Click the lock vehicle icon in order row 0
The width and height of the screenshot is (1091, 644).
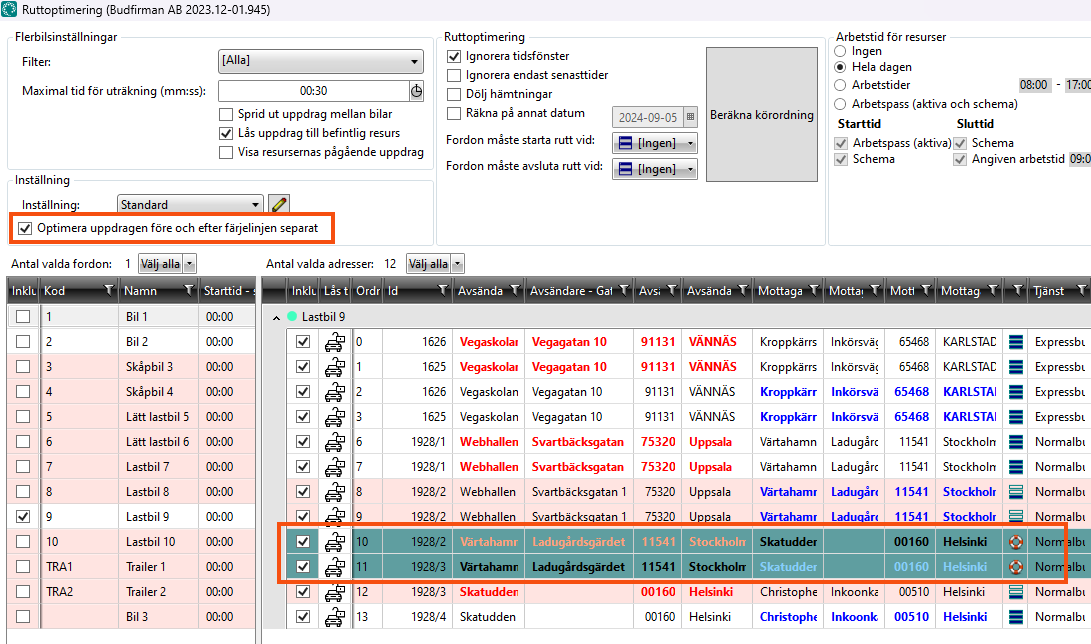tap(335, 342)
